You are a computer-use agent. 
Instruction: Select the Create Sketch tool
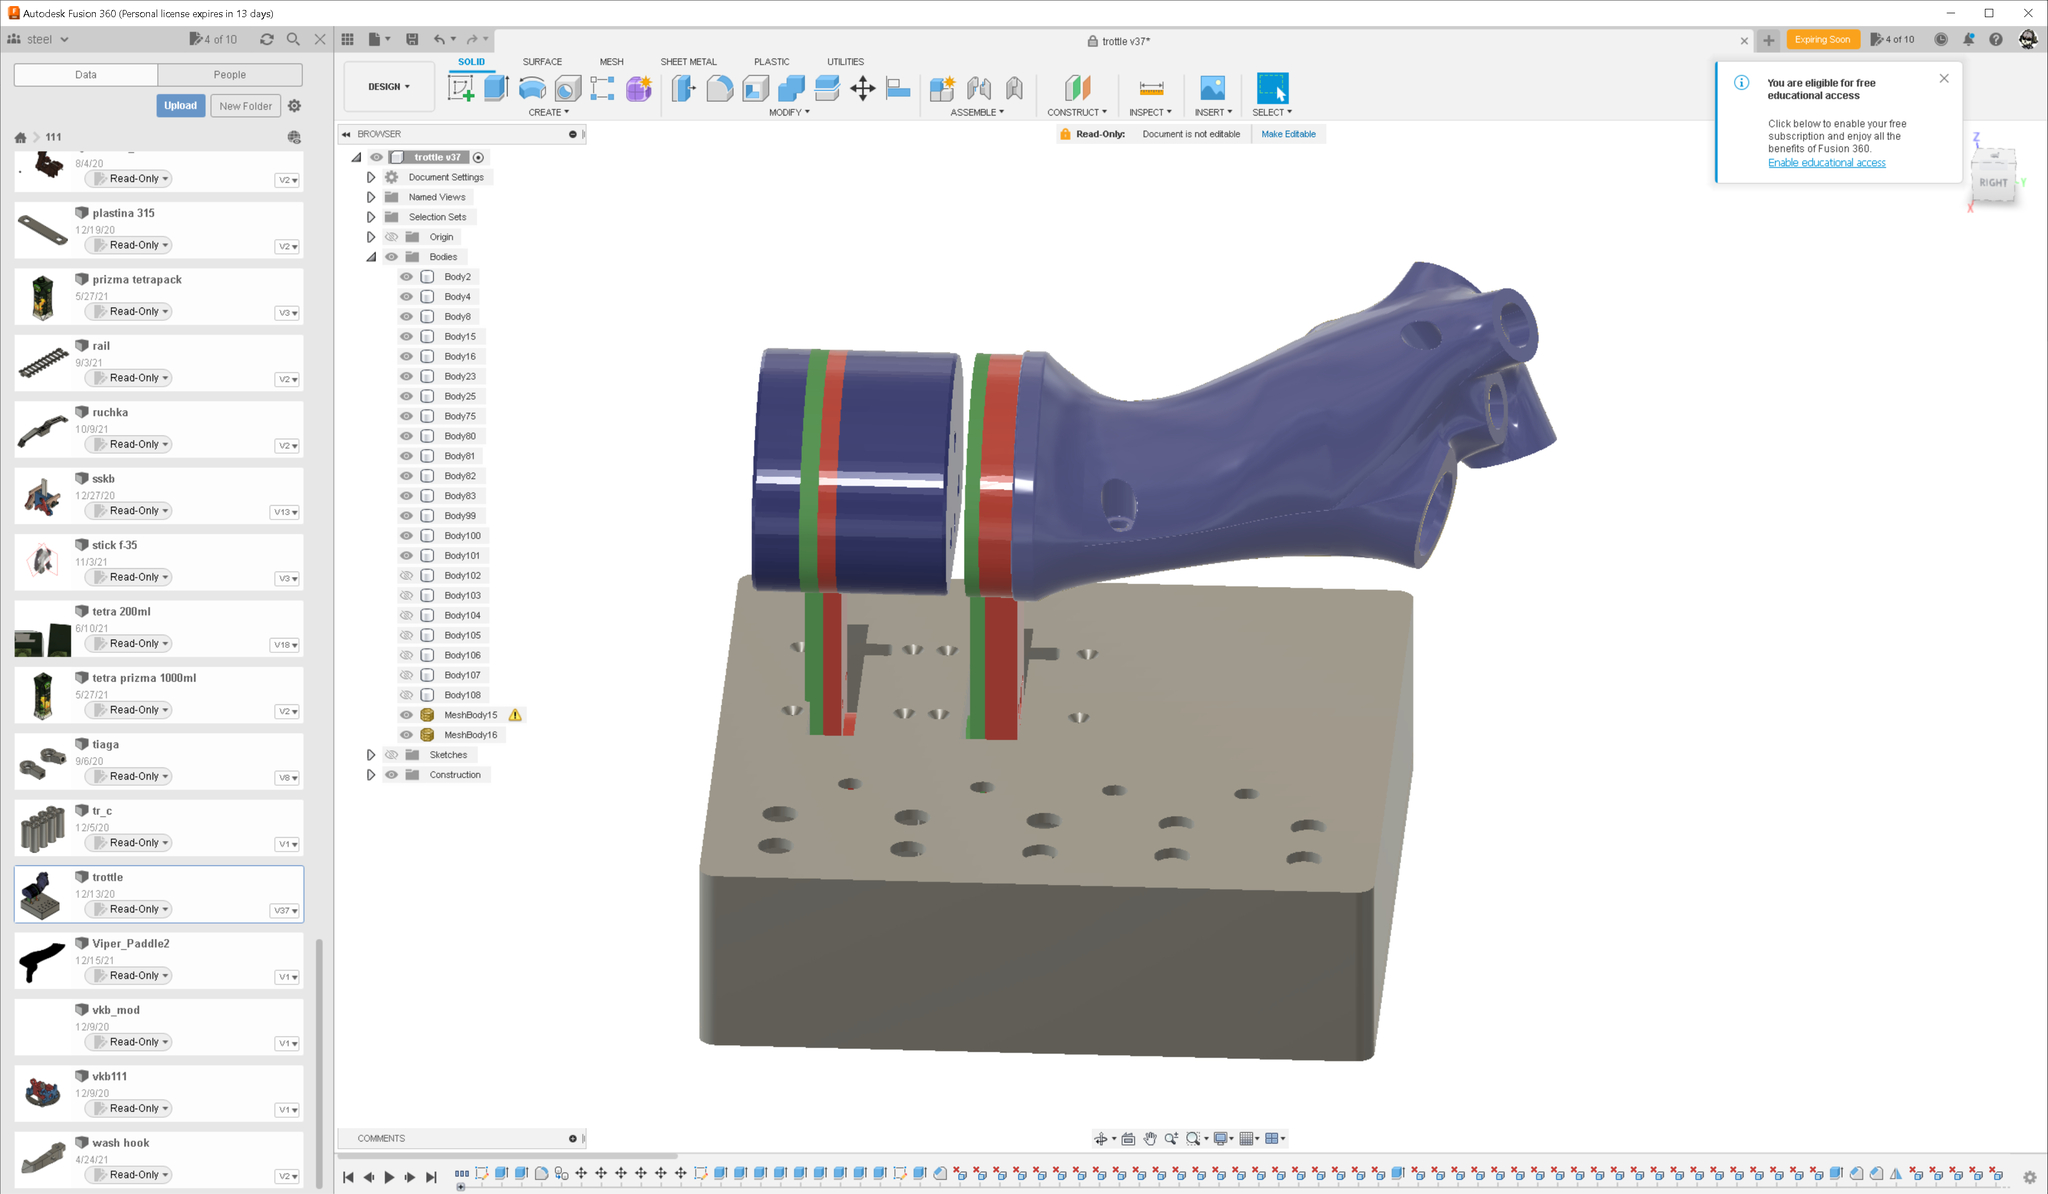(461, 88)
